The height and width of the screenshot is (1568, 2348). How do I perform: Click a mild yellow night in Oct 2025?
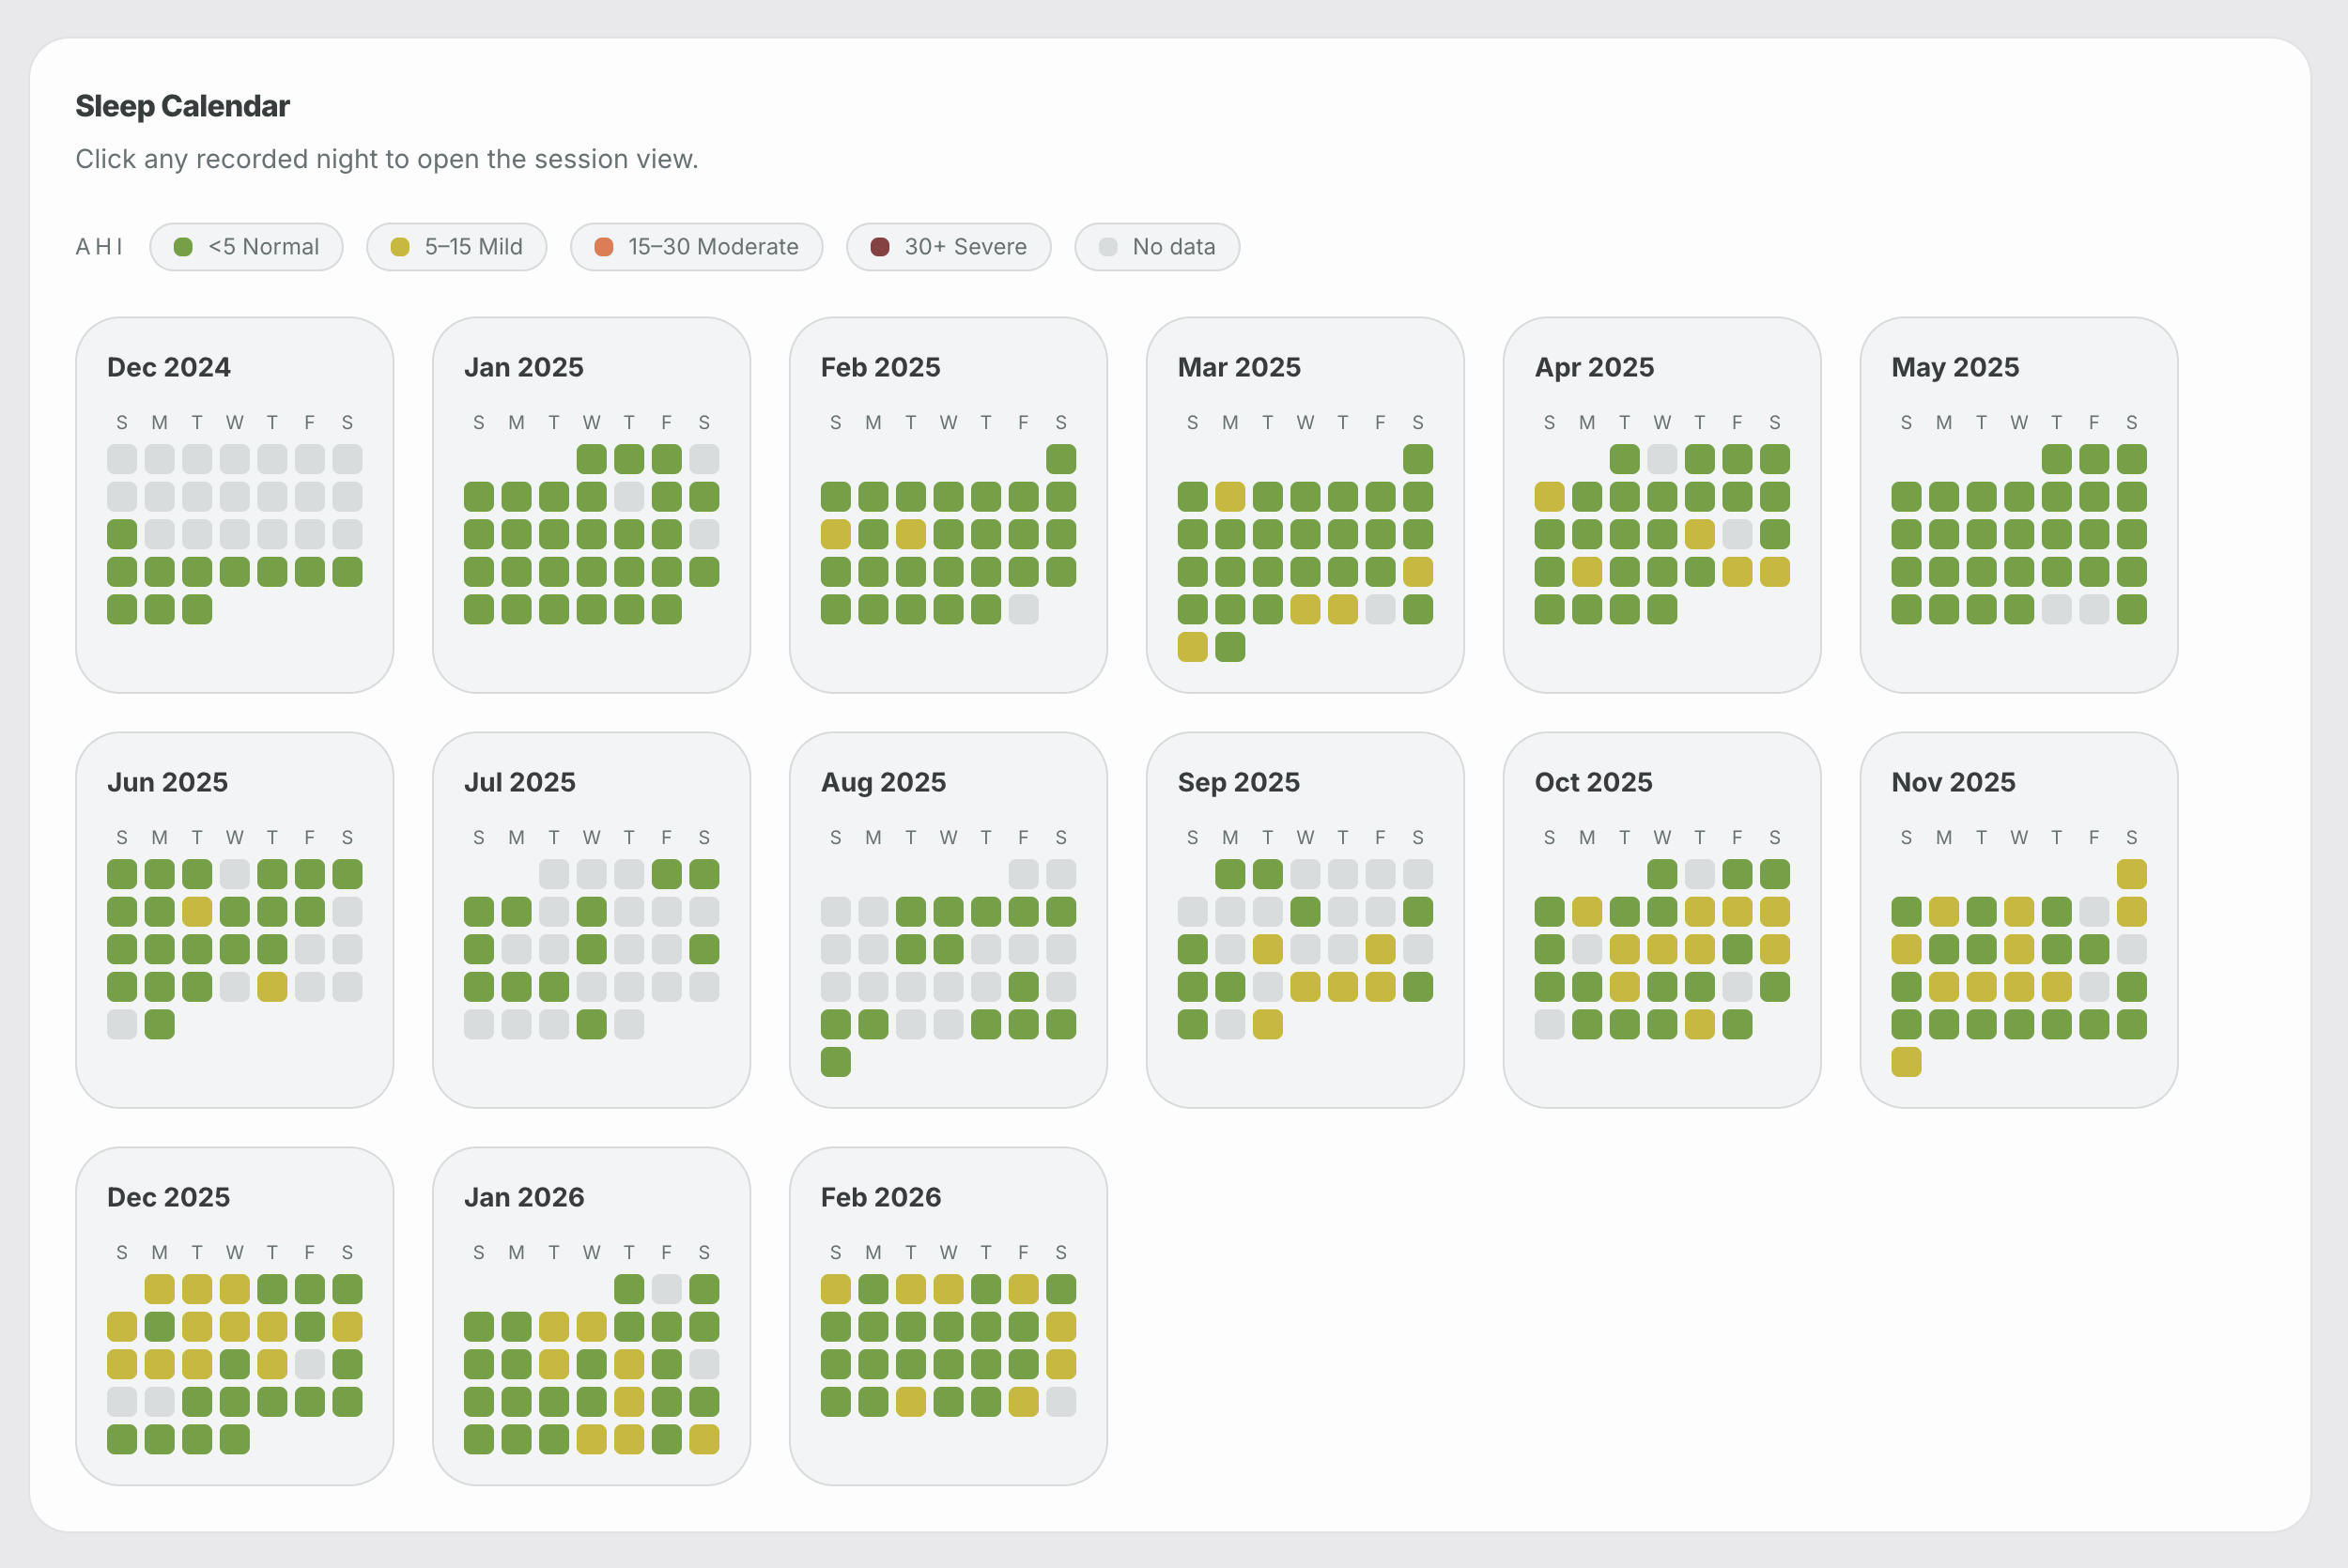(x=1587, y=911)
